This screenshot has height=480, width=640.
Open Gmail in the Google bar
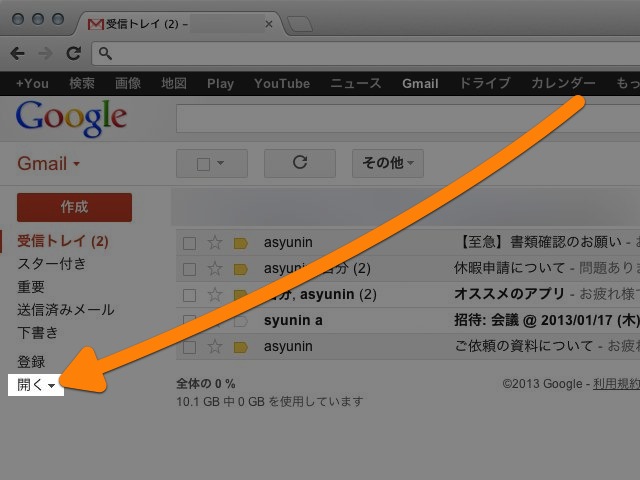point(420,84)
